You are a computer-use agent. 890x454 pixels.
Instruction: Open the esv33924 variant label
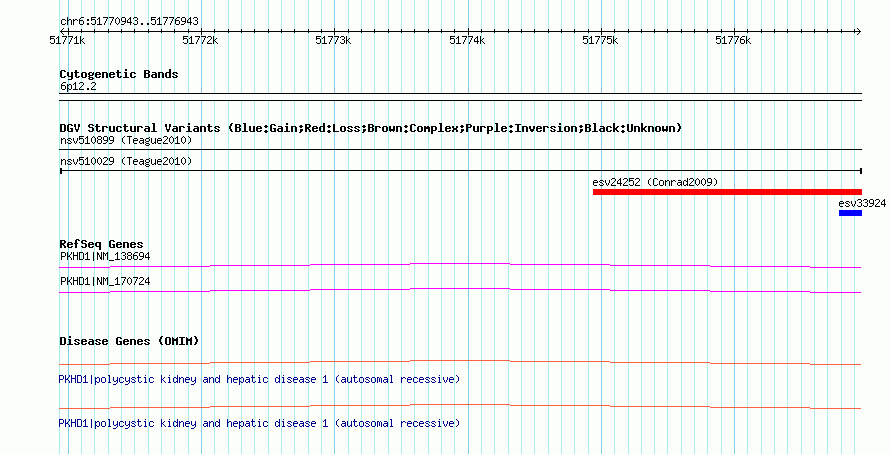point(862,203)
